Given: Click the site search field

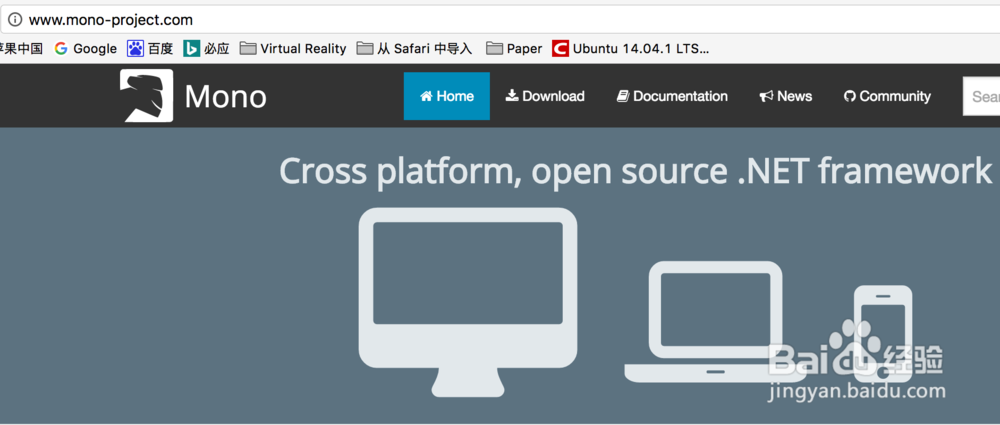Looking at the screenshot, I should point(982,96).
